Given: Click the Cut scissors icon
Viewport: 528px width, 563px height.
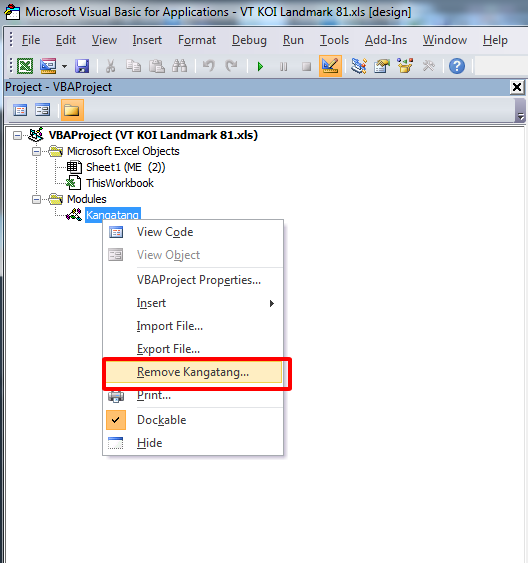Looking at the screenshot, I should 111,66.
